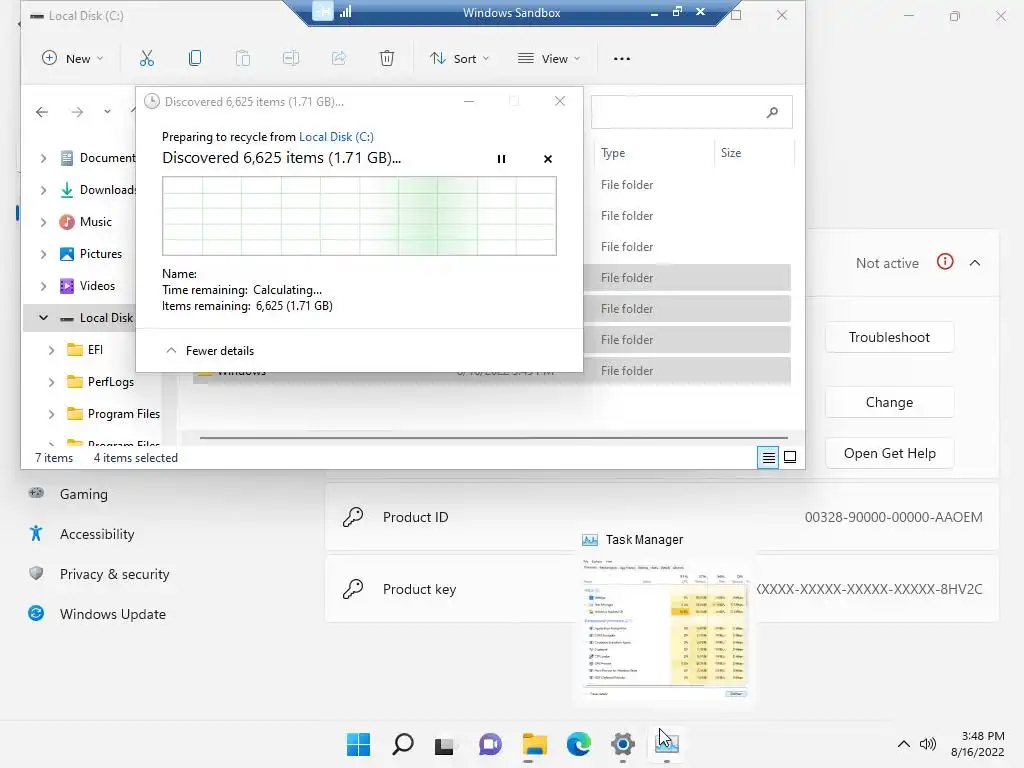Image resolution: width=1024 pixels, height=768 pixels.
Task: Go back with the left arrow
Action: coord(42,112)
